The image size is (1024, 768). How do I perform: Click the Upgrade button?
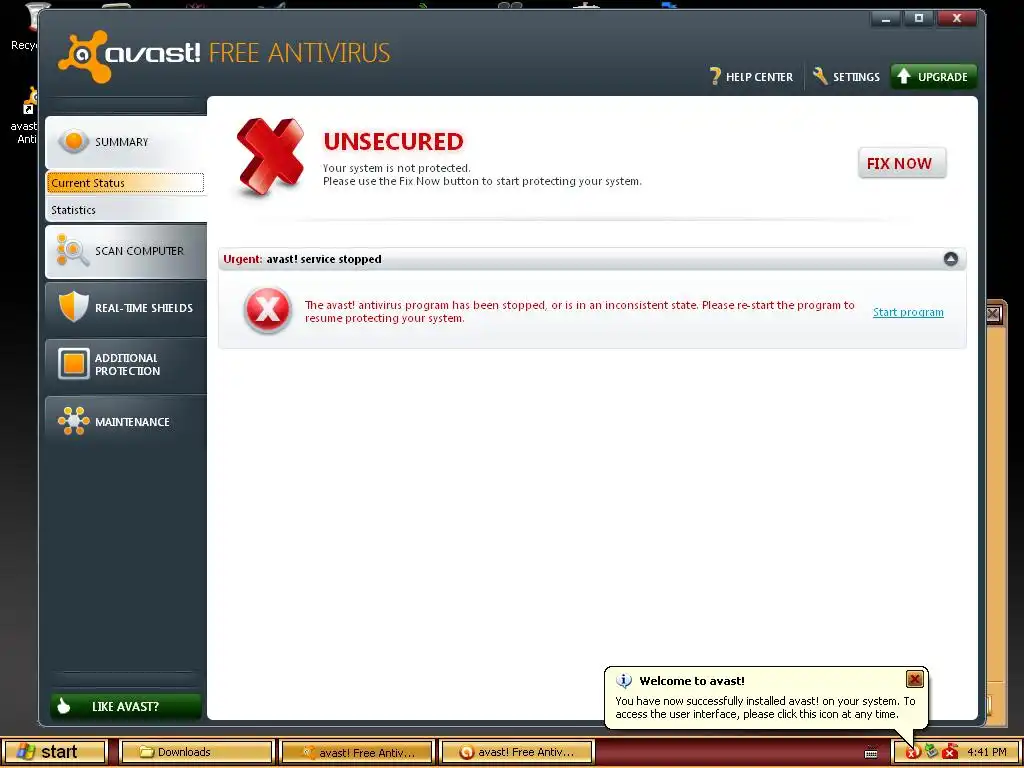[x=933, y=76]
